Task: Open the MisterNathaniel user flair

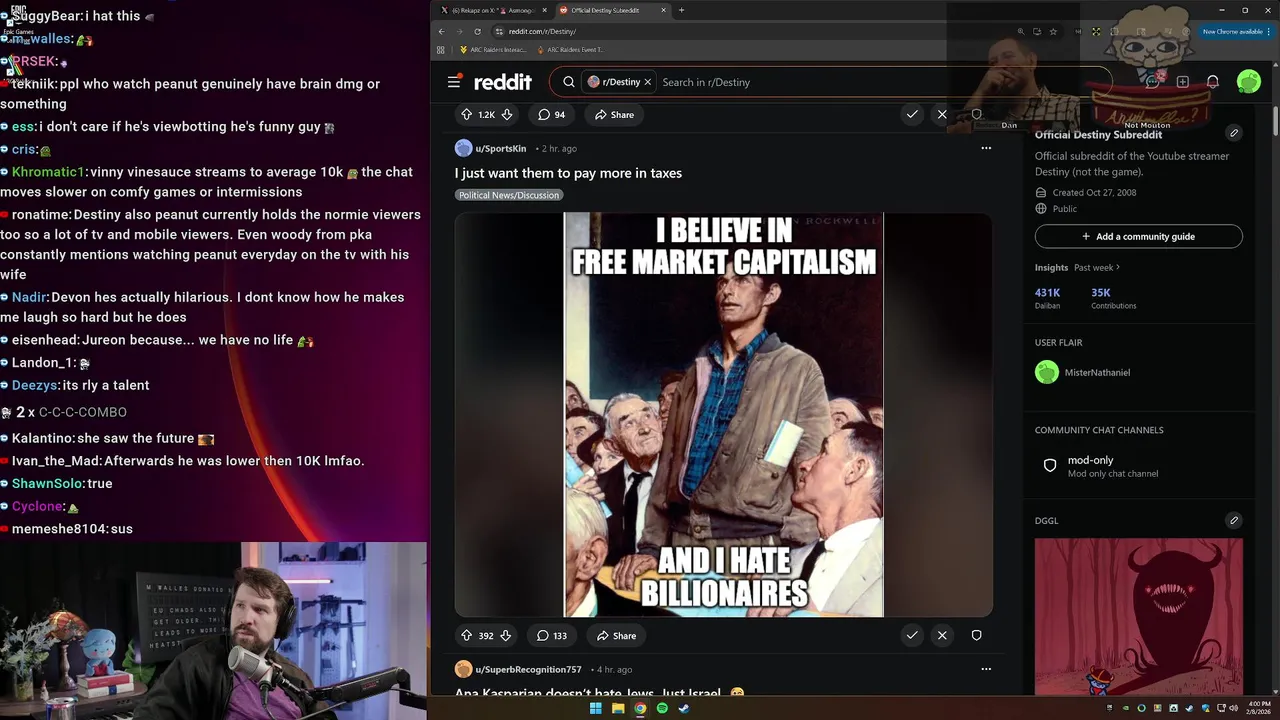Action: pos(1083,372)
